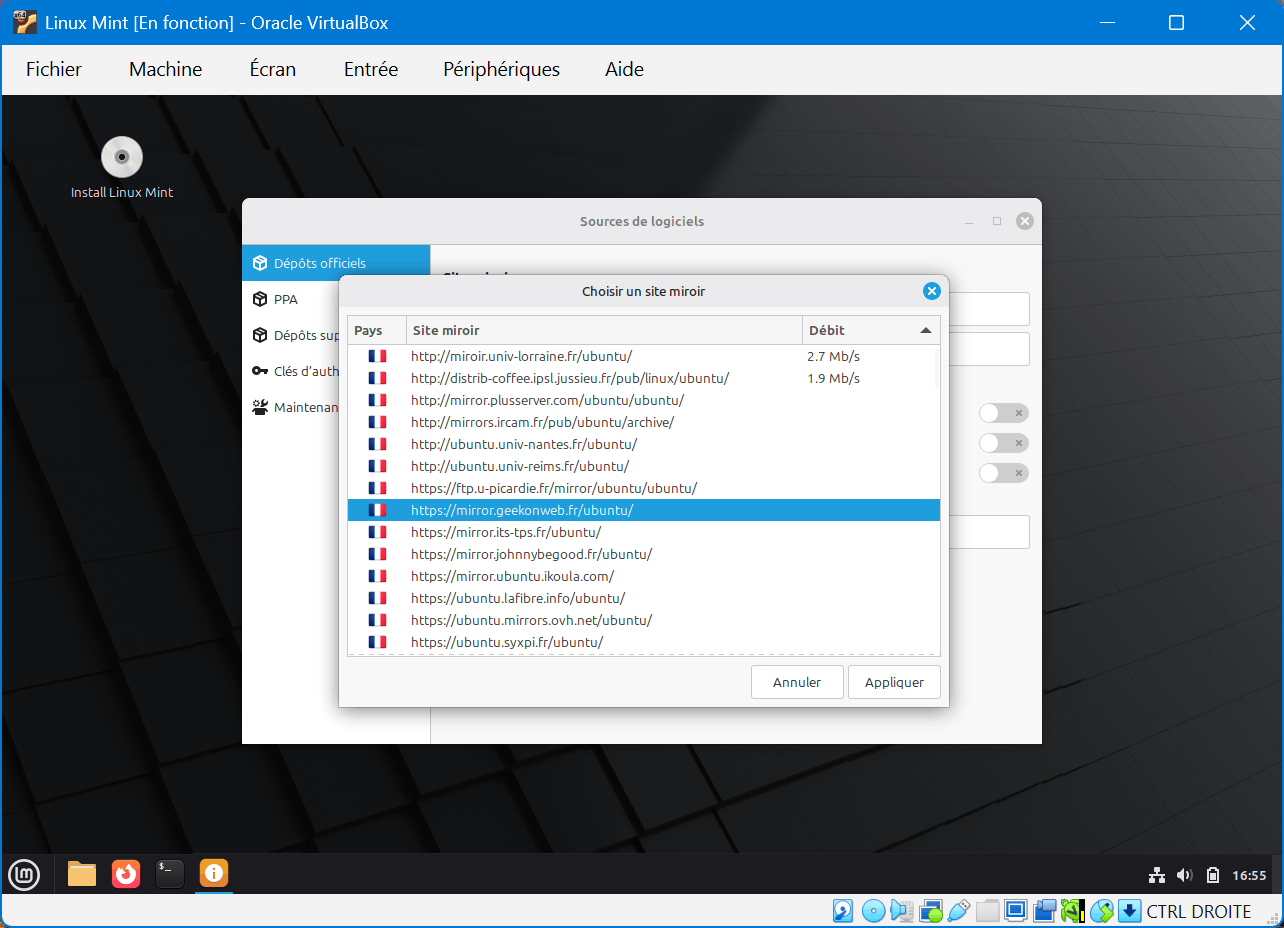This screenshot has width=1284, height=928.
Task: Open the Files folder icon in panel
Action: 82,874
